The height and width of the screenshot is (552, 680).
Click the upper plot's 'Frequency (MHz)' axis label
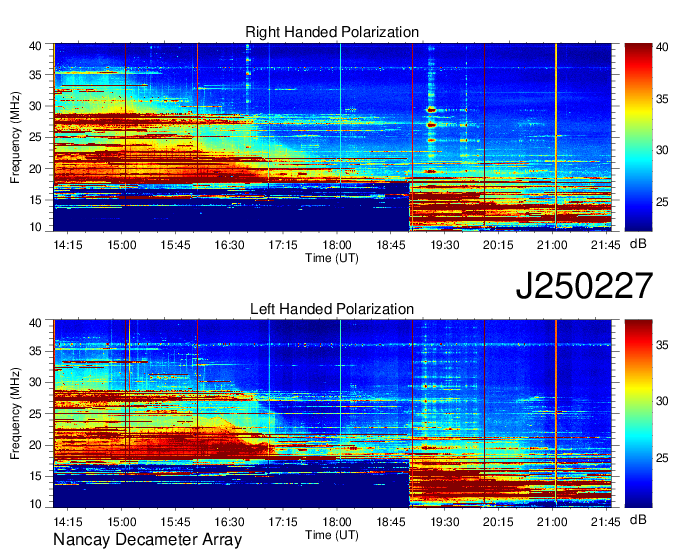point(15,137)
